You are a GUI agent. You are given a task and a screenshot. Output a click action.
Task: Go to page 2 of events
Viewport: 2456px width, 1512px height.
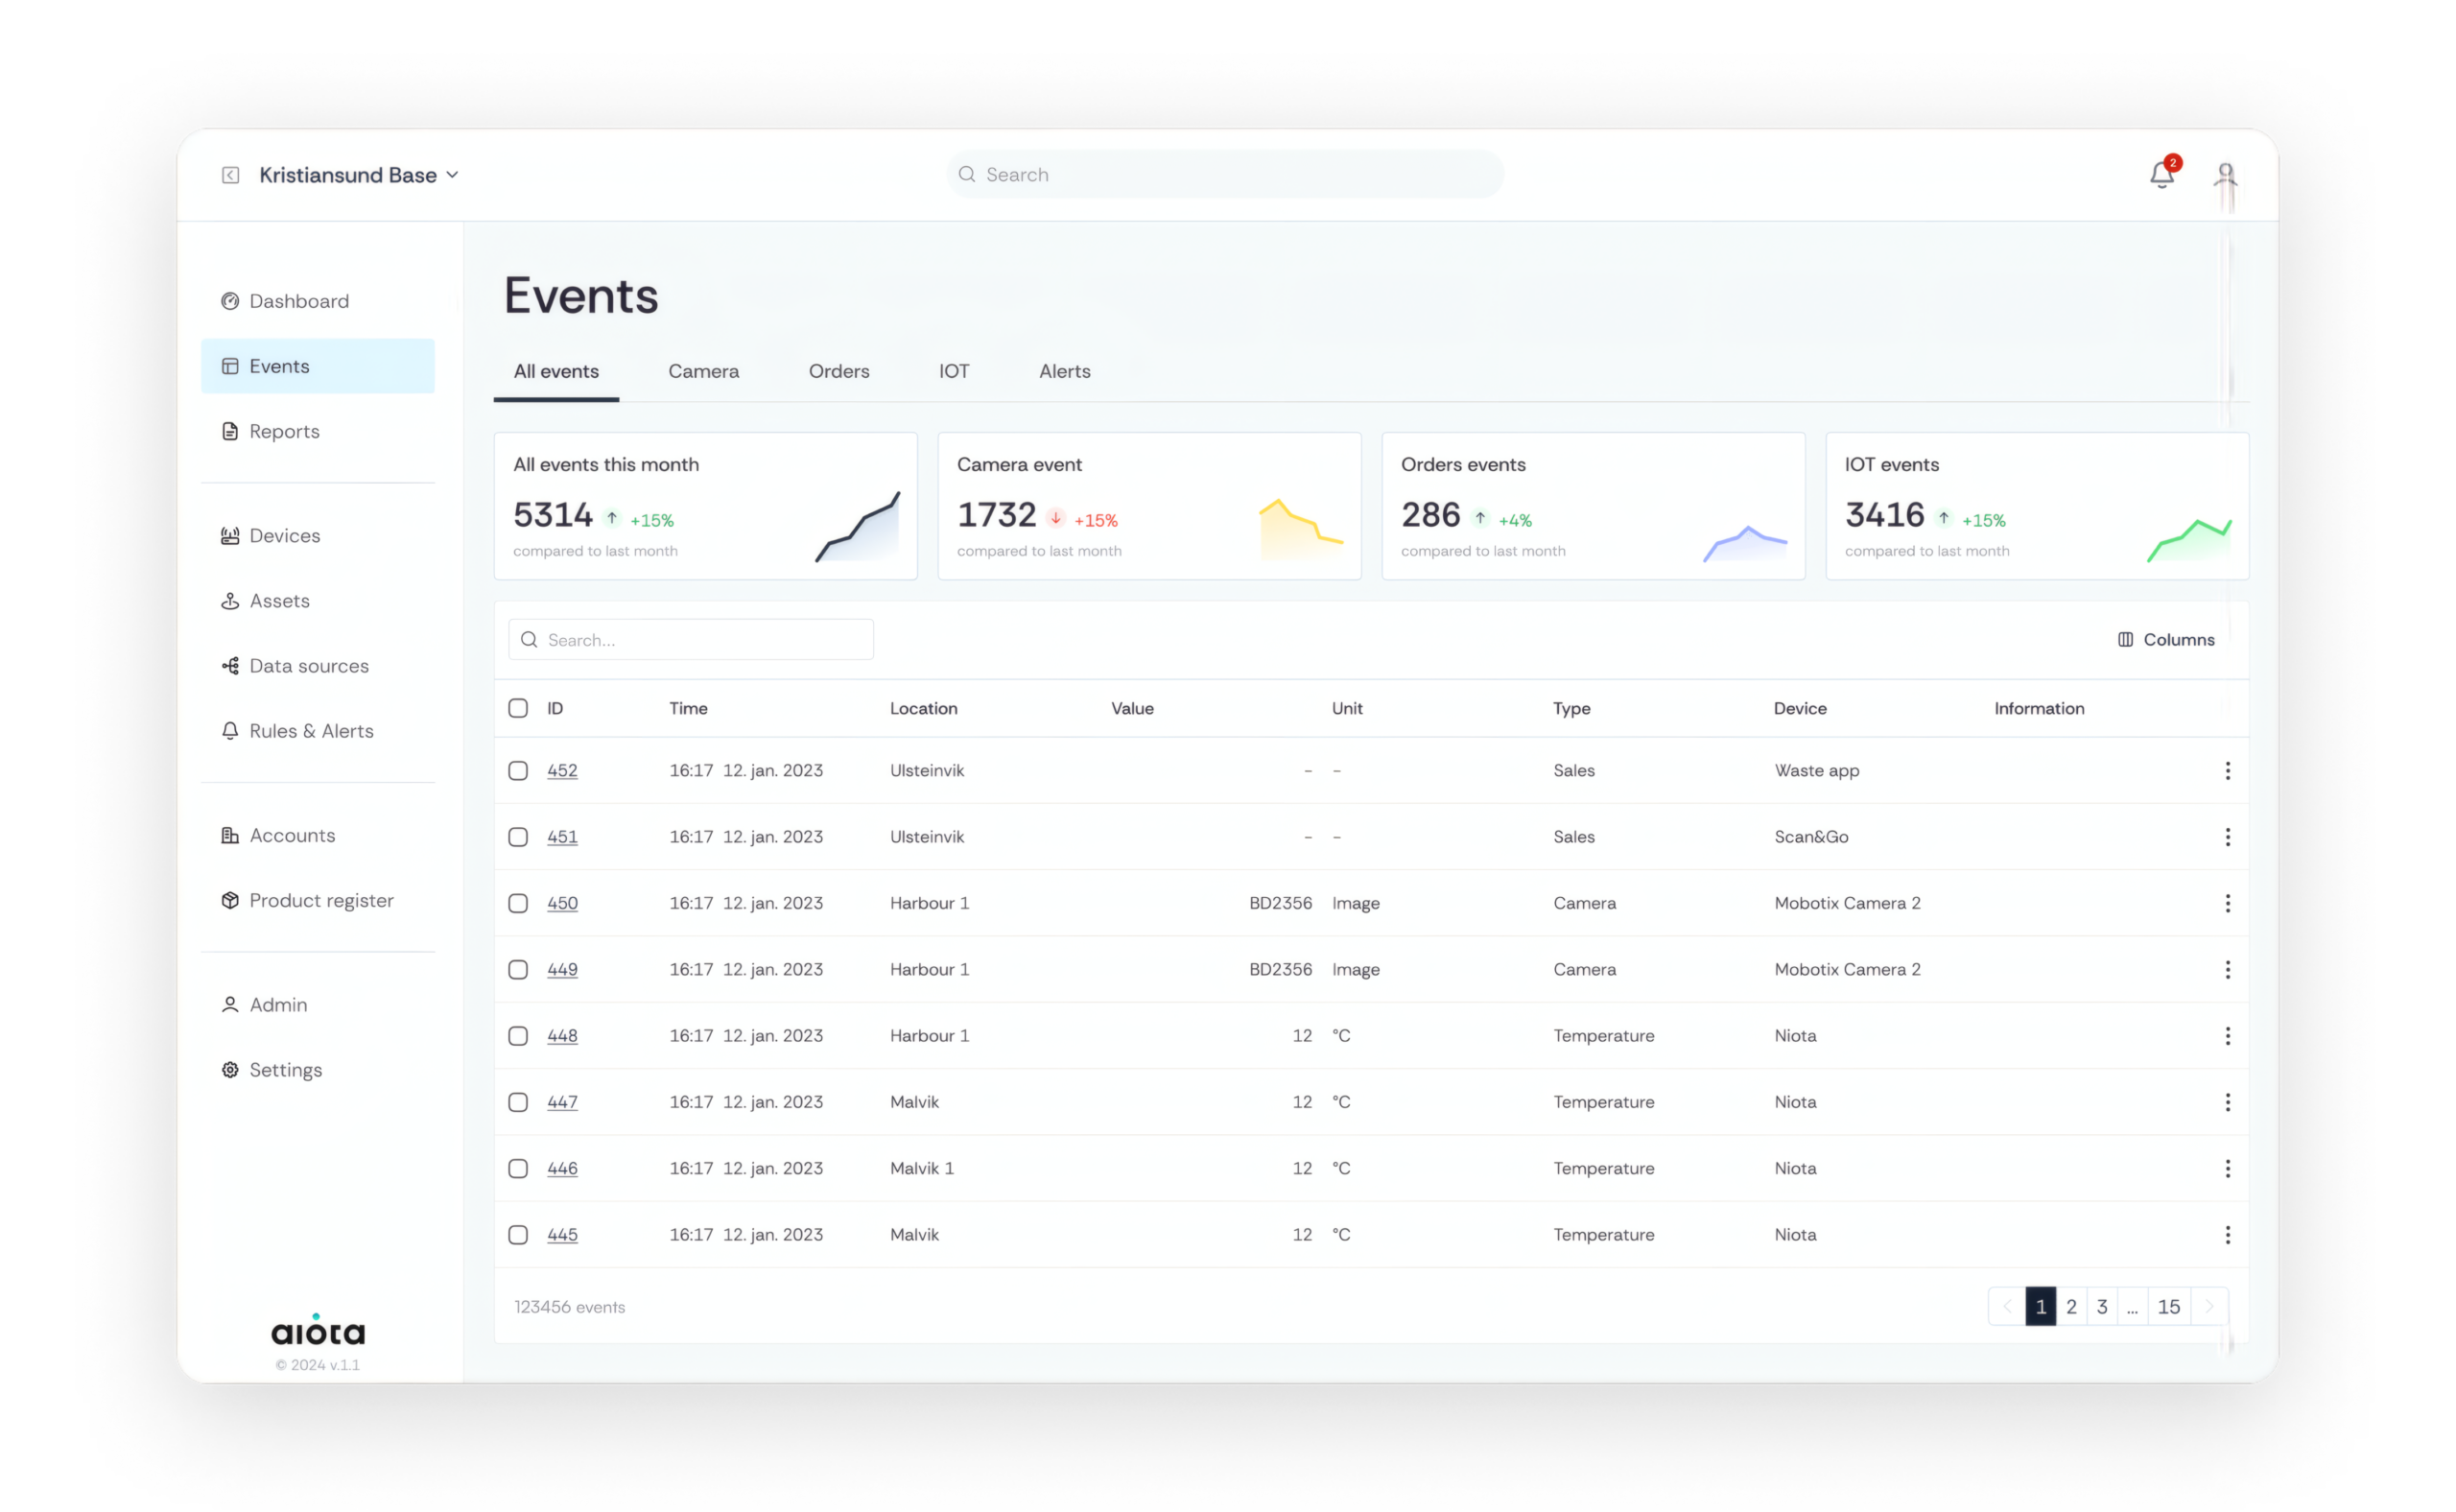click(2071, 1306)
